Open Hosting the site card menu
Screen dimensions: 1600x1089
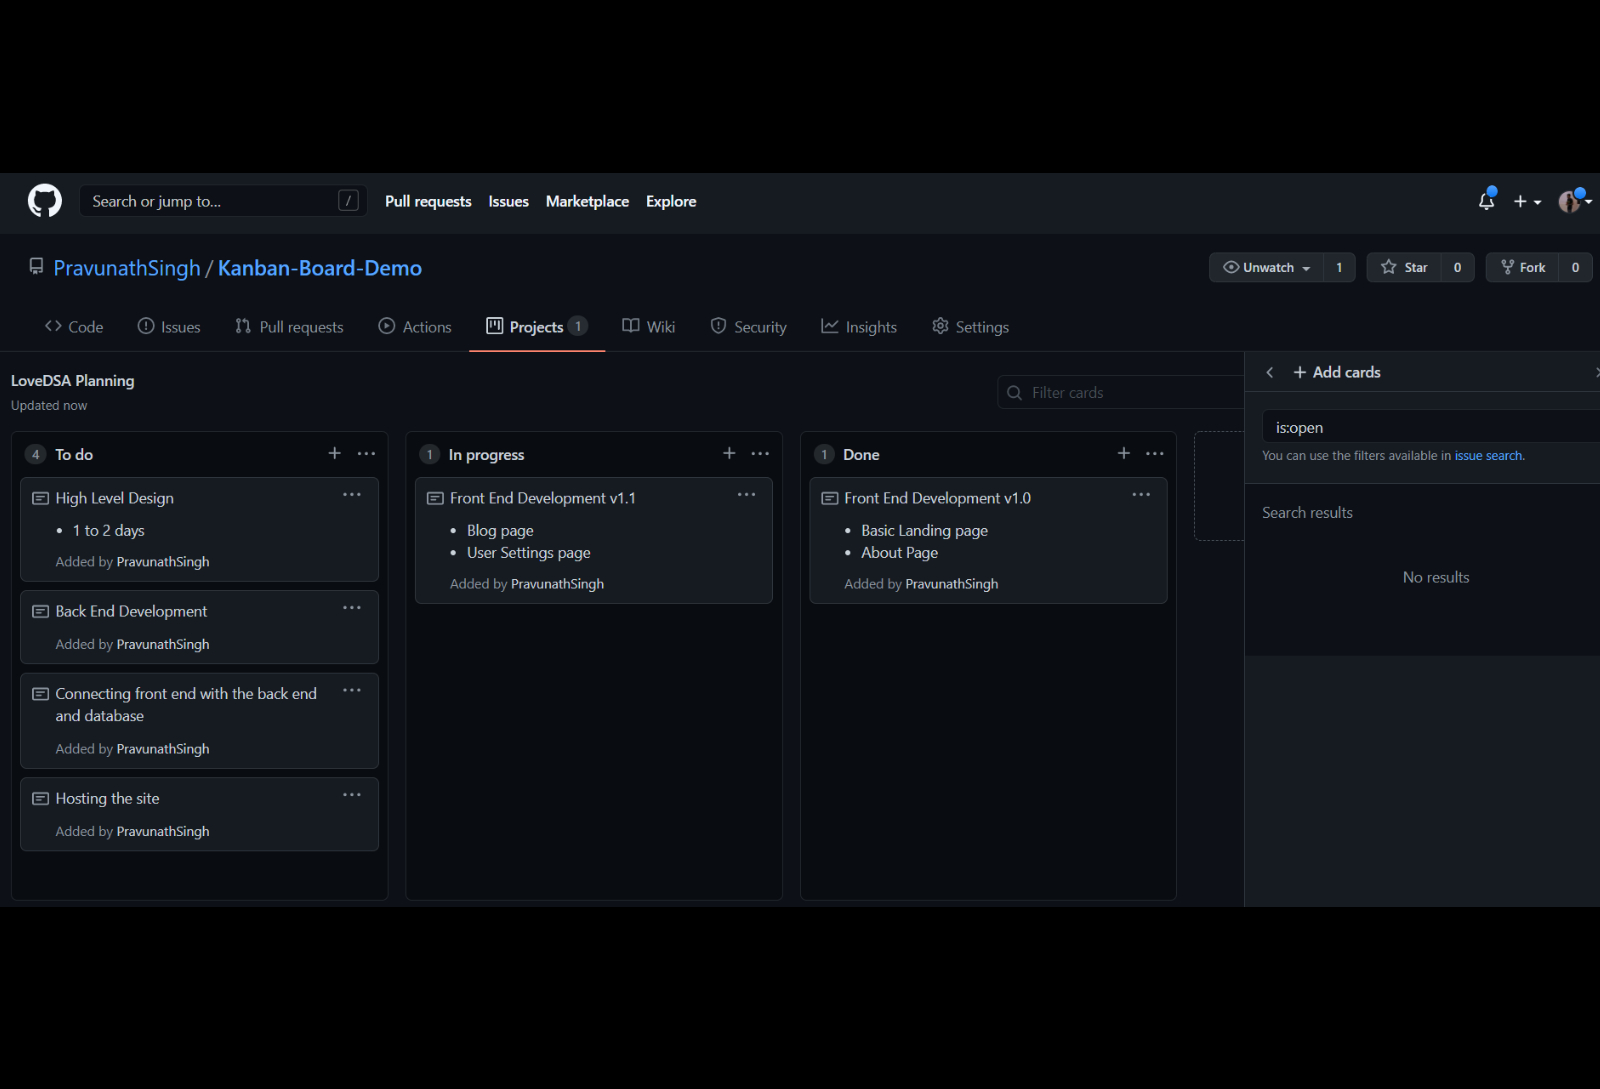[x=352, y=795]
